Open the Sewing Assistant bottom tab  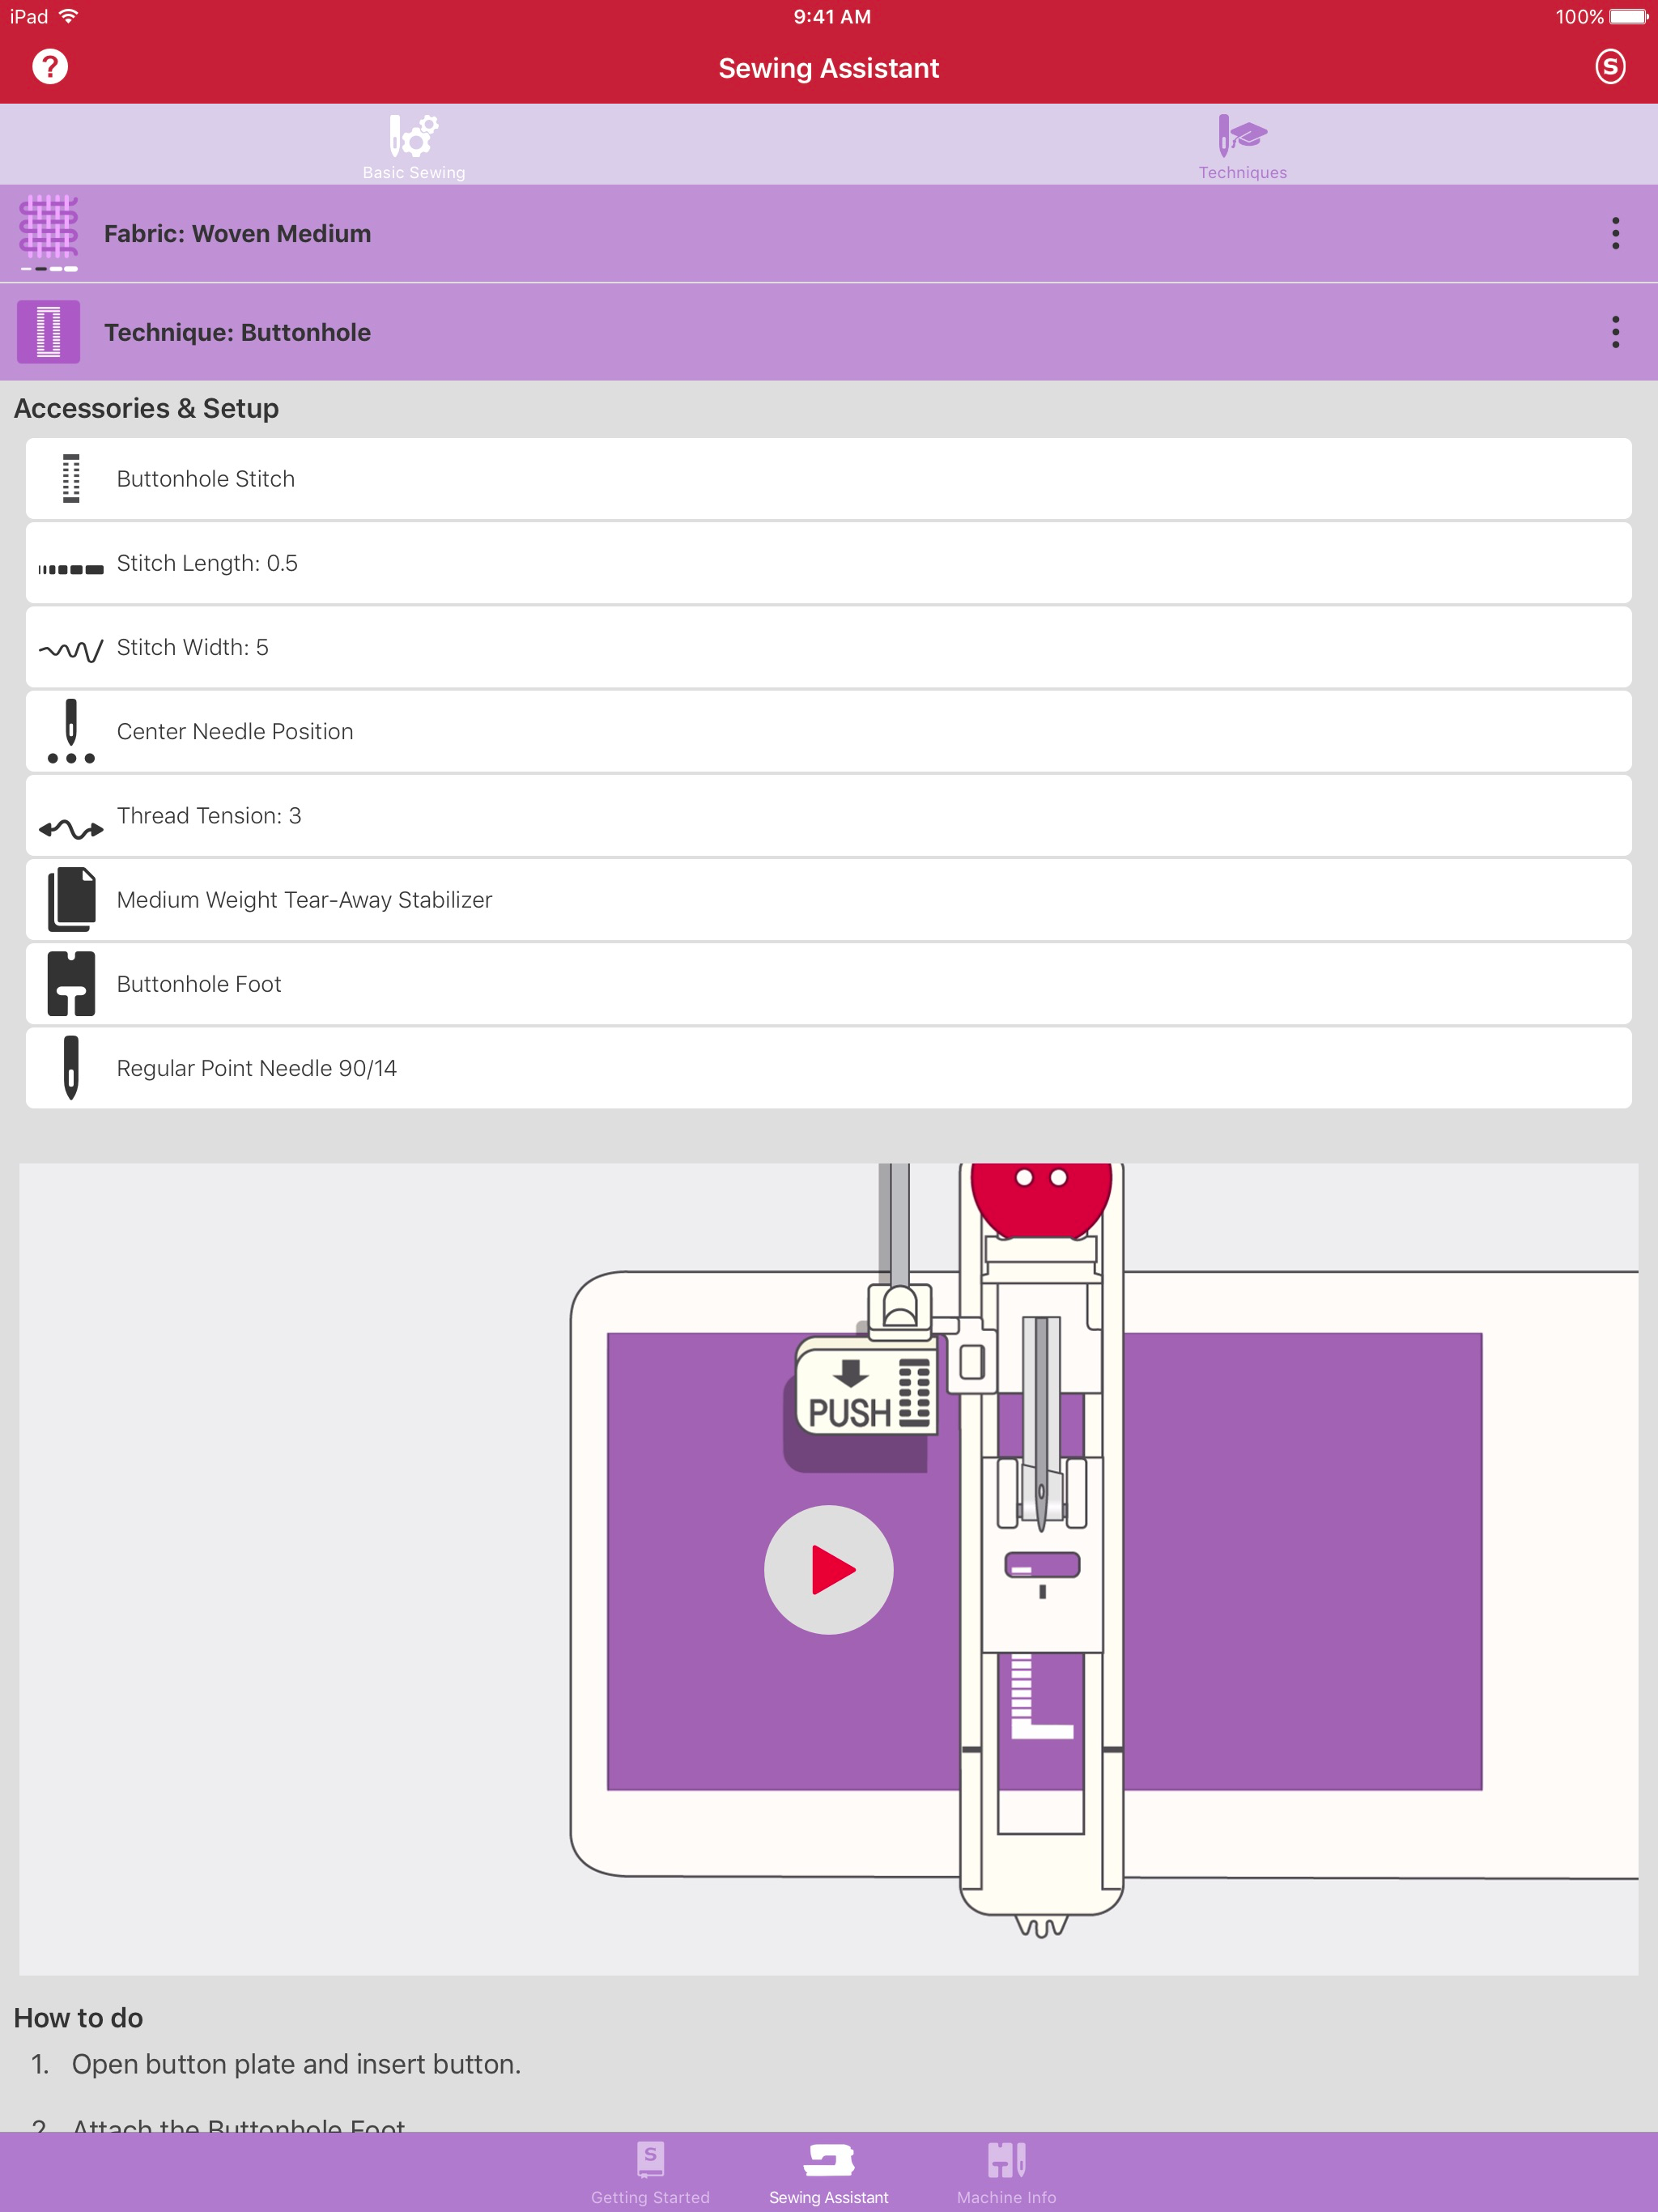[x=829, y=2172]
